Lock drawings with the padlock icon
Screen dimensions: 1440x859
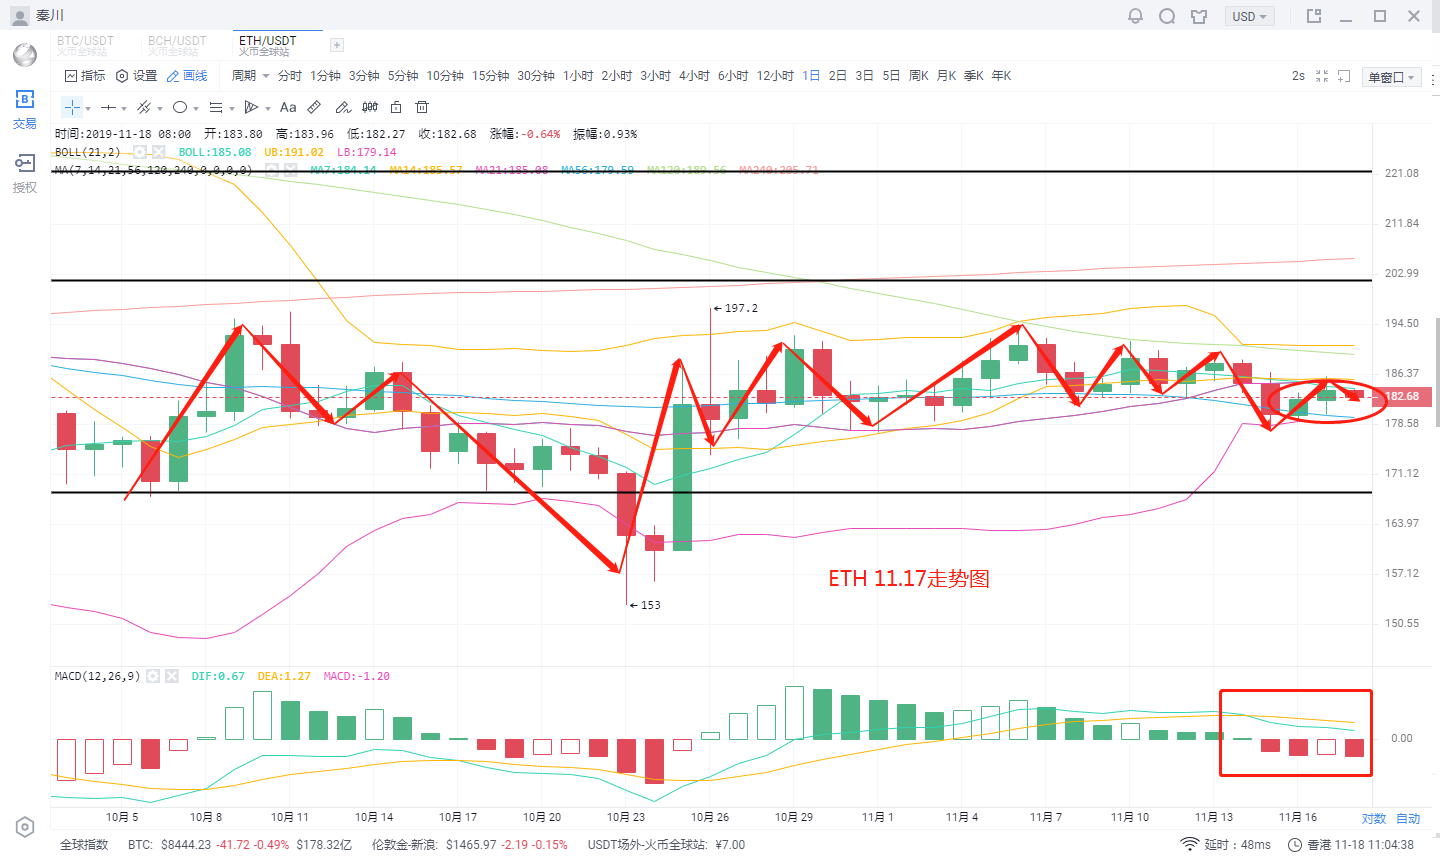pos(396,107)
